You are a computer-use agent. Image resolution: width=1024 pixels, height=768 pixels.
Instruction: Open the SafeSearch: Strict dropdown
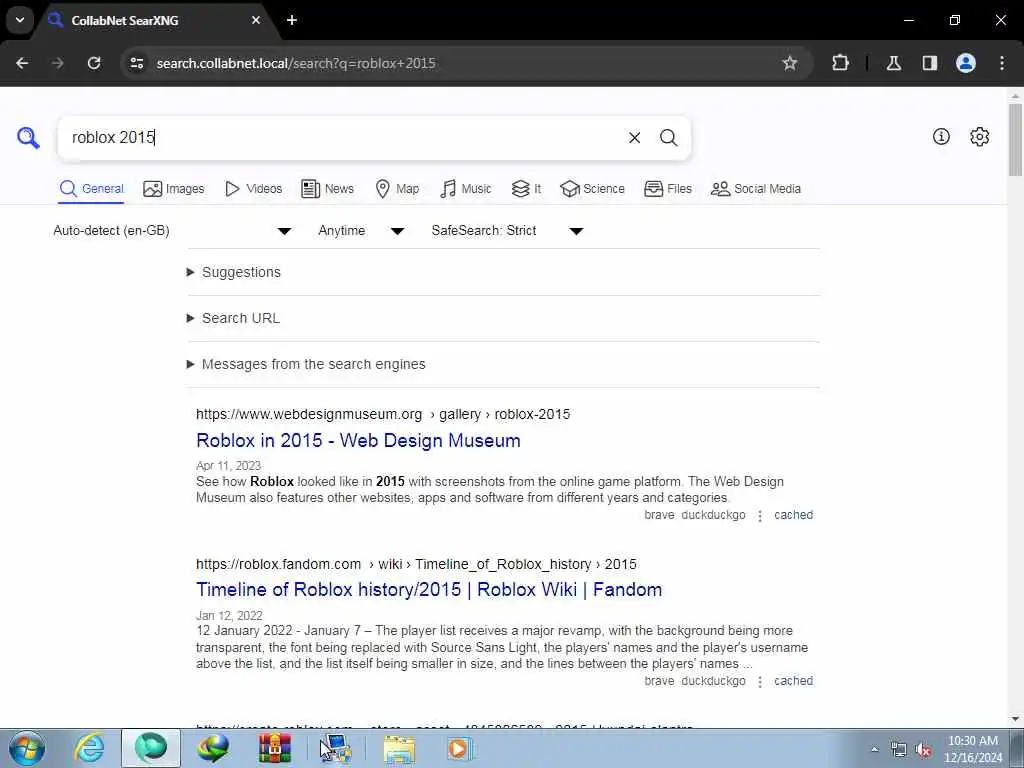click(507, 231)
